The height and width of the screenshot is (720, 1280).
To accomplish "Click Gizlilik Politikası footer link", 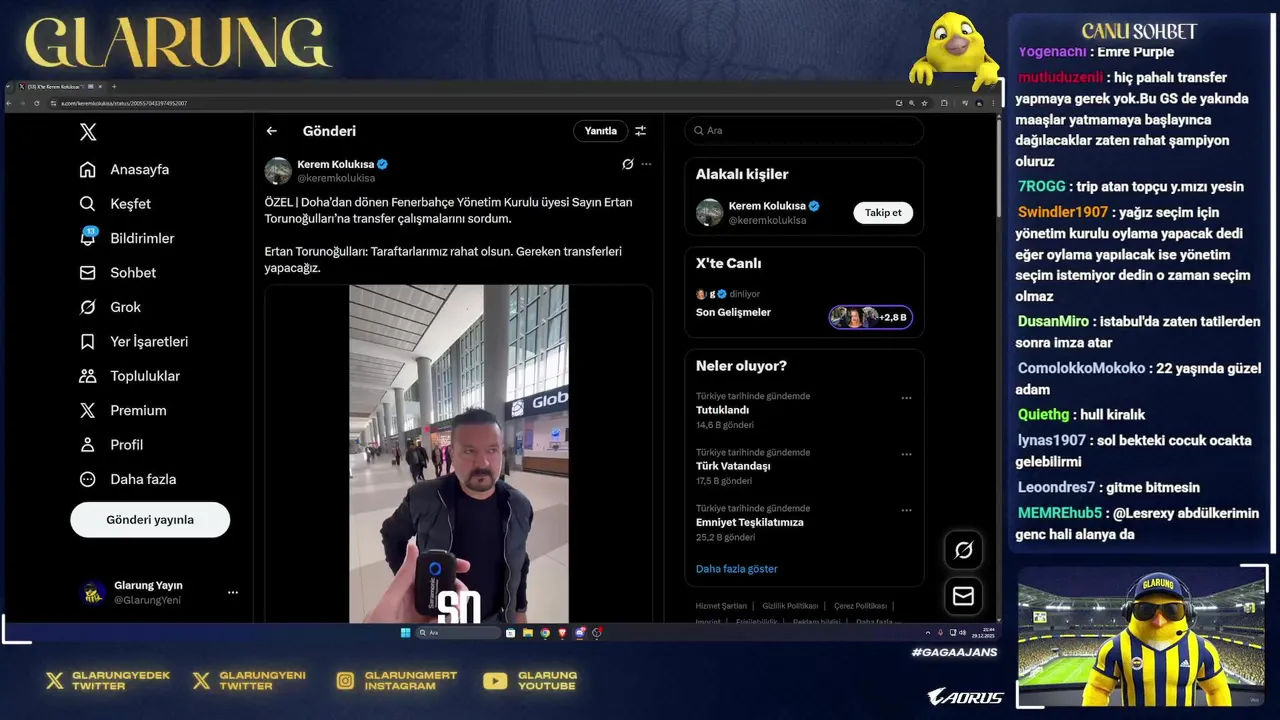I will (790, 606).
